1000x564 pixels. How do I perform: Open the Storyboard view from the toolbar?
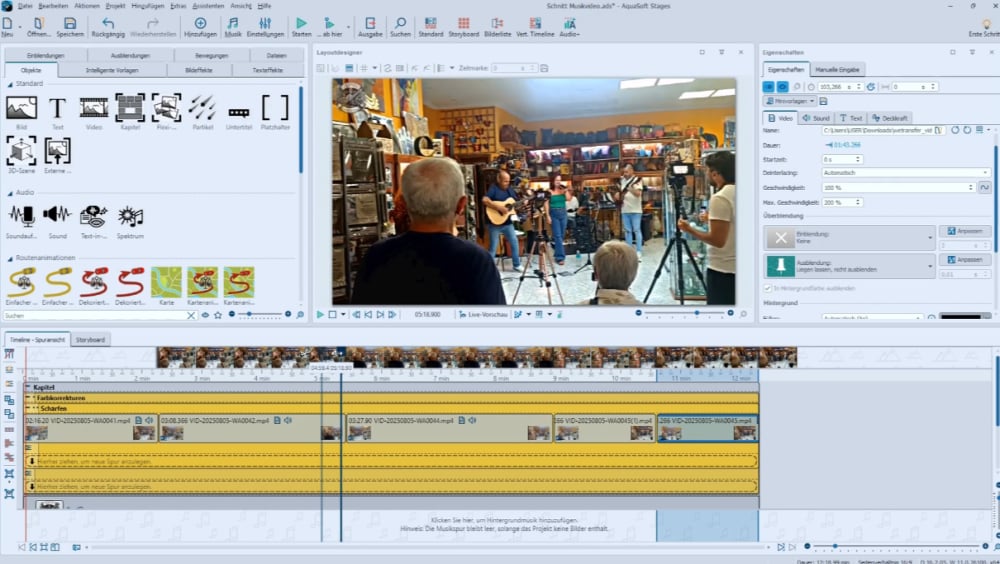[463, 27]
